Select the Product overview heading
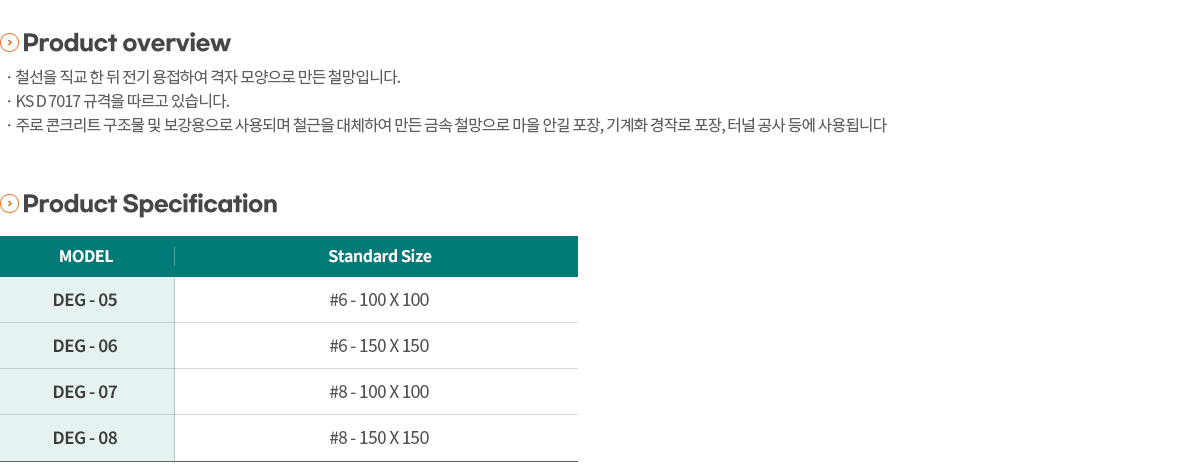Viewport: 1200px width, 468px height. (x=126, y=43)
